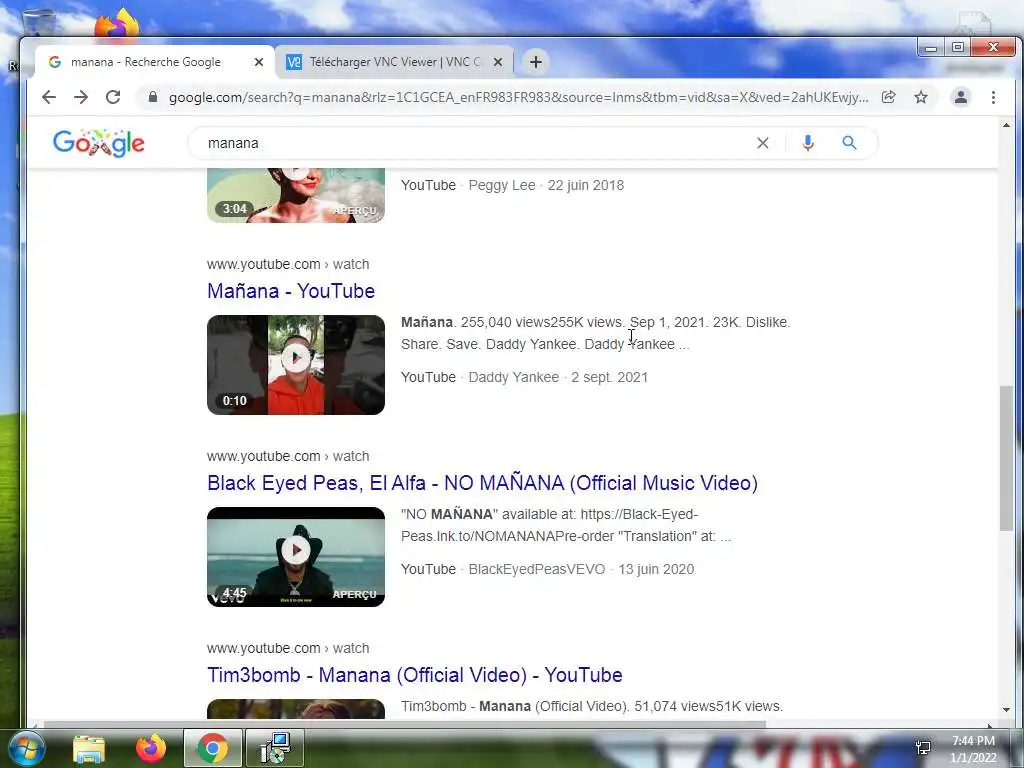Open the Chrome profile avatar menu
The height and width of the screenshot is (768, 1024).
961,97
